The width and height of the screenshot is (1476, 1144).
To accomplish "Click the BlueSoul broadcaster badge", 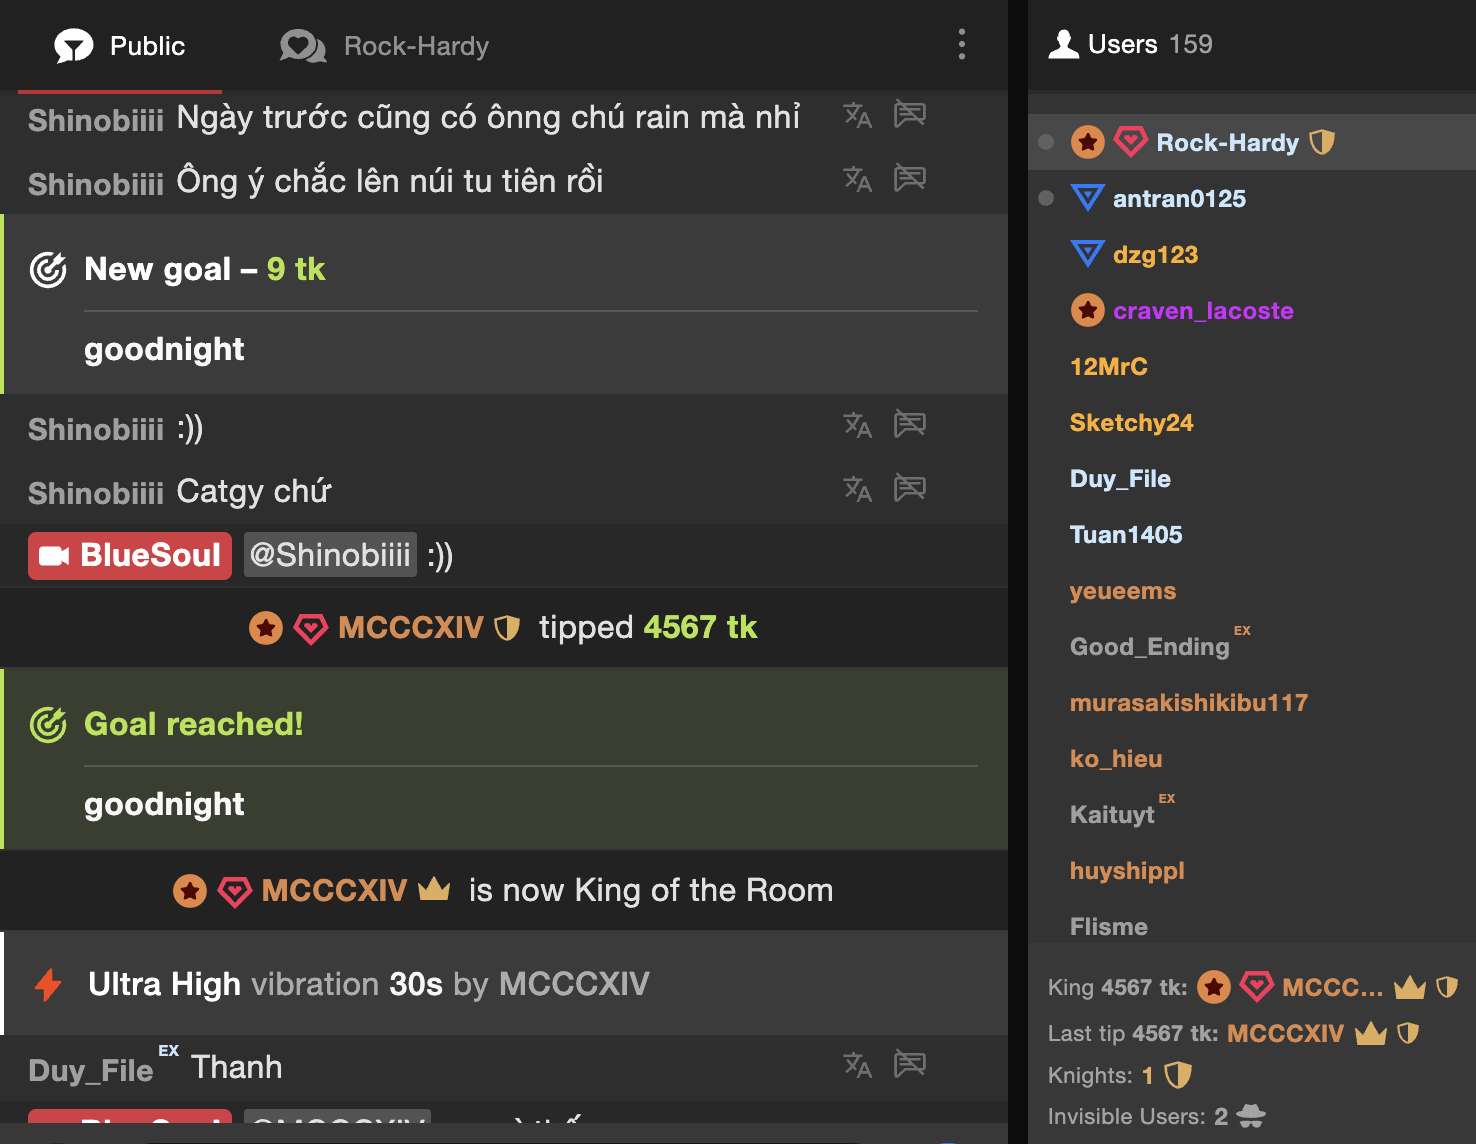I will click(130, 555).
